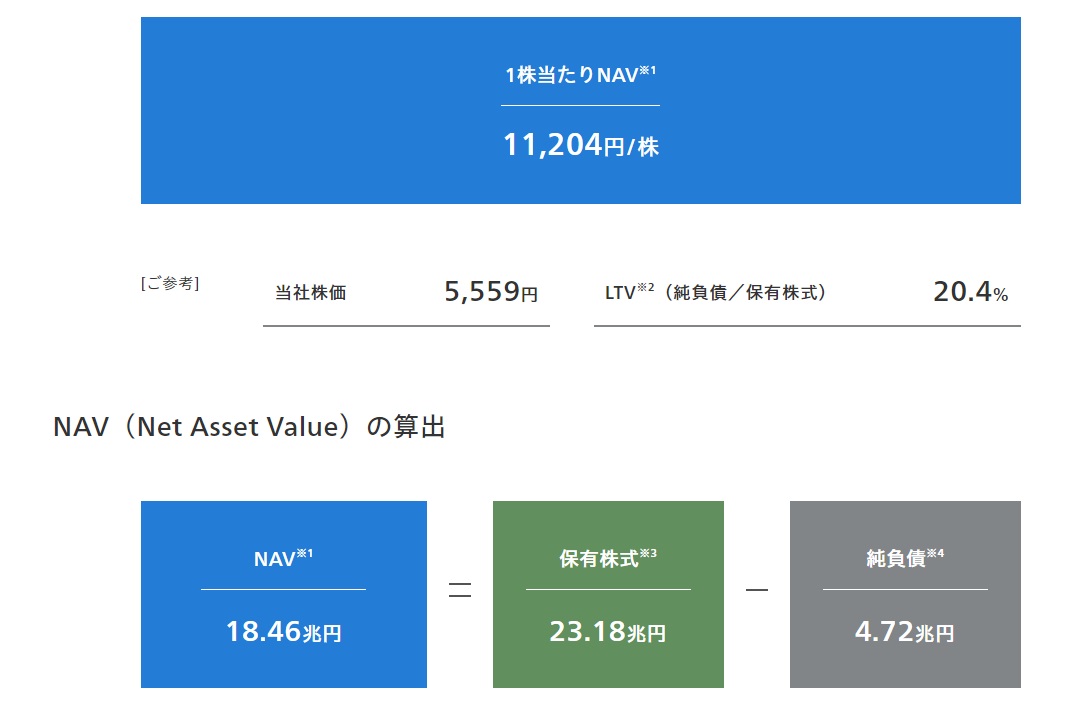Click the equals sign between NAV and 保有株式
The width and height of the screenshot is (1083, 702).
pos(460,591)
